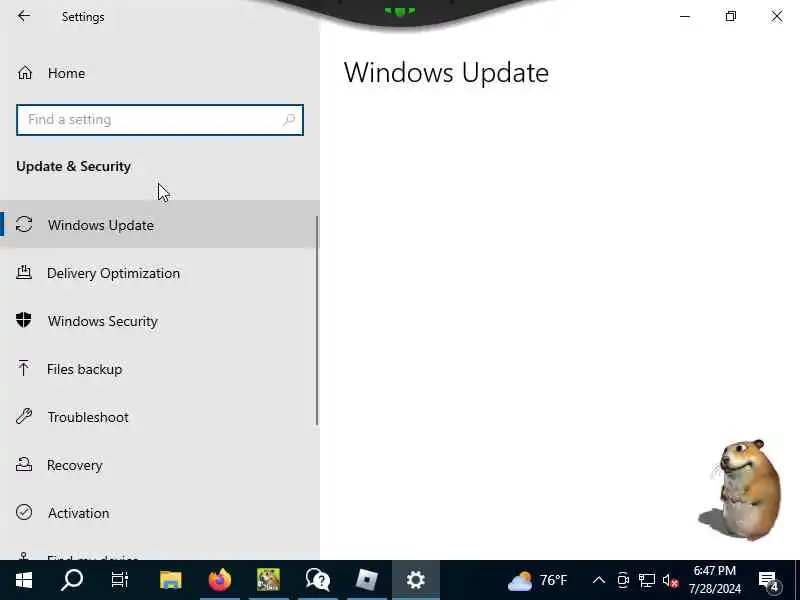Image resolution: width=800 pixels, height=600 pixels.
Task: Click the Troubleshoot wrench icon
Action: [24, 416]
